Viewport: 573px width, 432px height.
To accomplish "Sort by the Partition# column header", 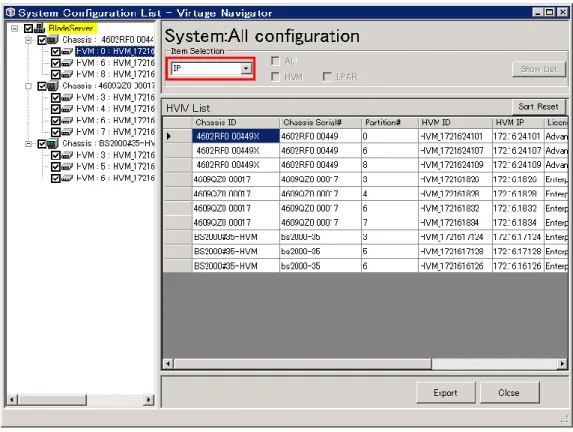I will [390, 122].
